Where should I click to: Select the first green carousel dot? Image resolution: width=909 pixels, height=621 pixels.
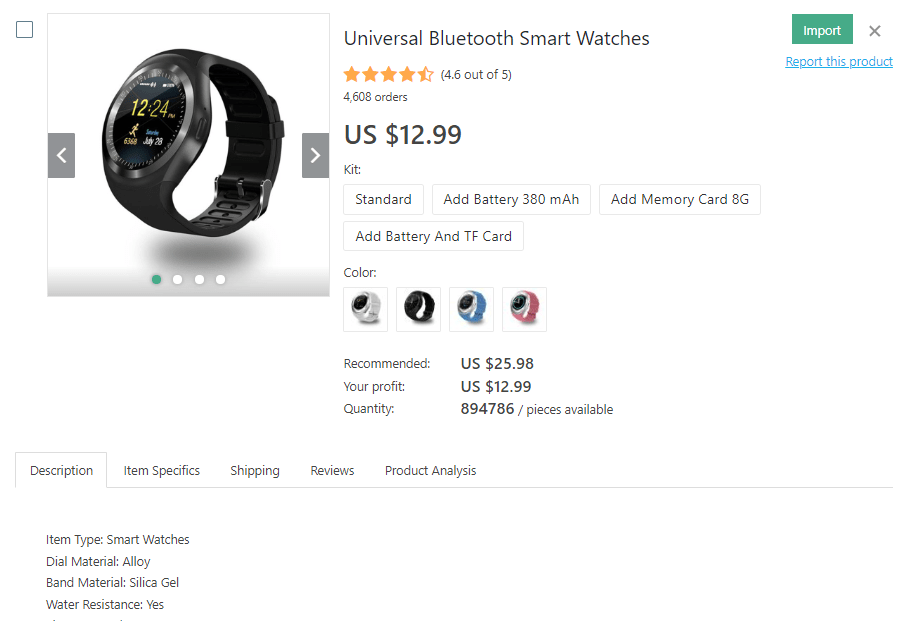click(157, 279)
